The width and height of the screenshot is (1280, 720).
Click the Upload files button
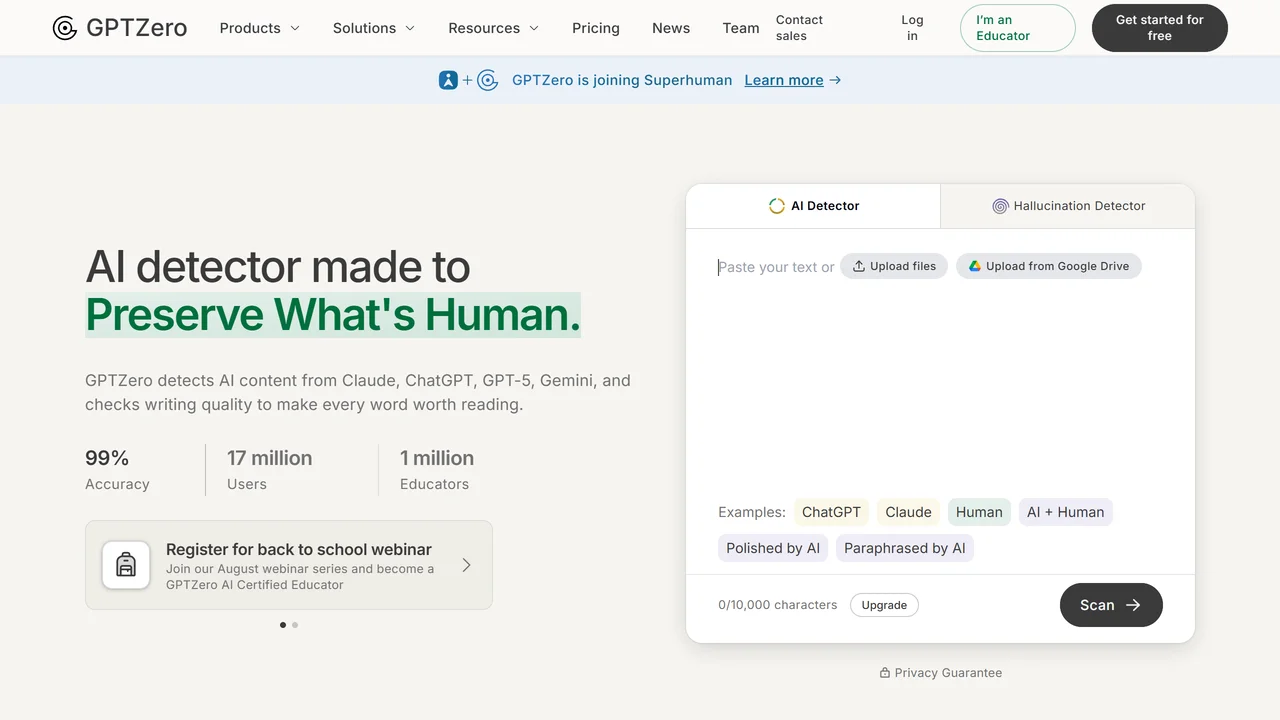894,266
